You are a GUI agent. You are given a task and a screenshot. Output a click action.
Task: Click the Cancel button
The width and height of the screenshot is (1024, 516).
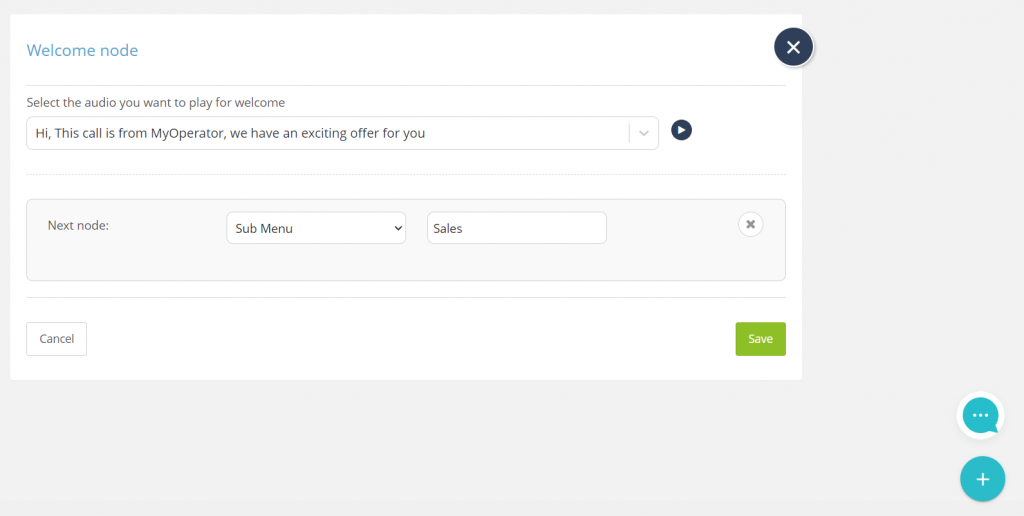click(56, 339)
